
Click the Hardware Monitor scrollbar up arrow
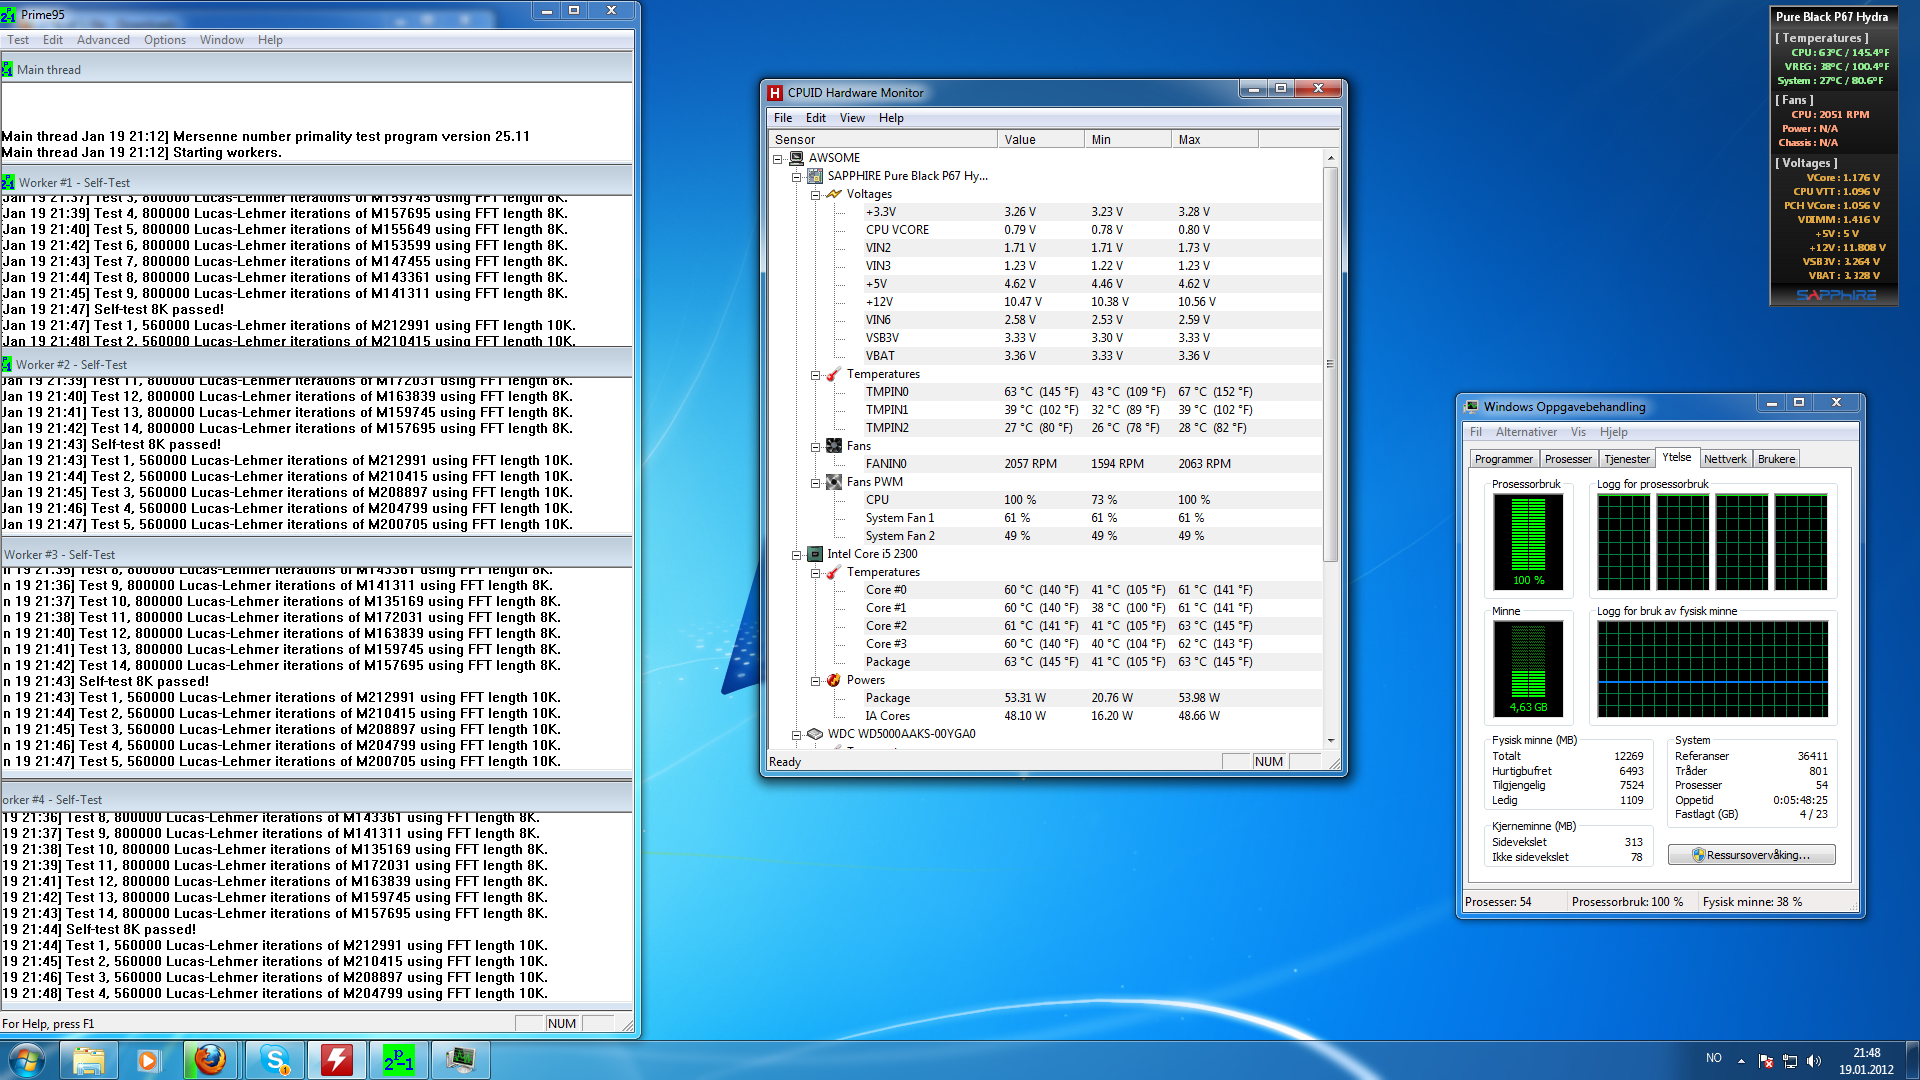pos(1330,158)
